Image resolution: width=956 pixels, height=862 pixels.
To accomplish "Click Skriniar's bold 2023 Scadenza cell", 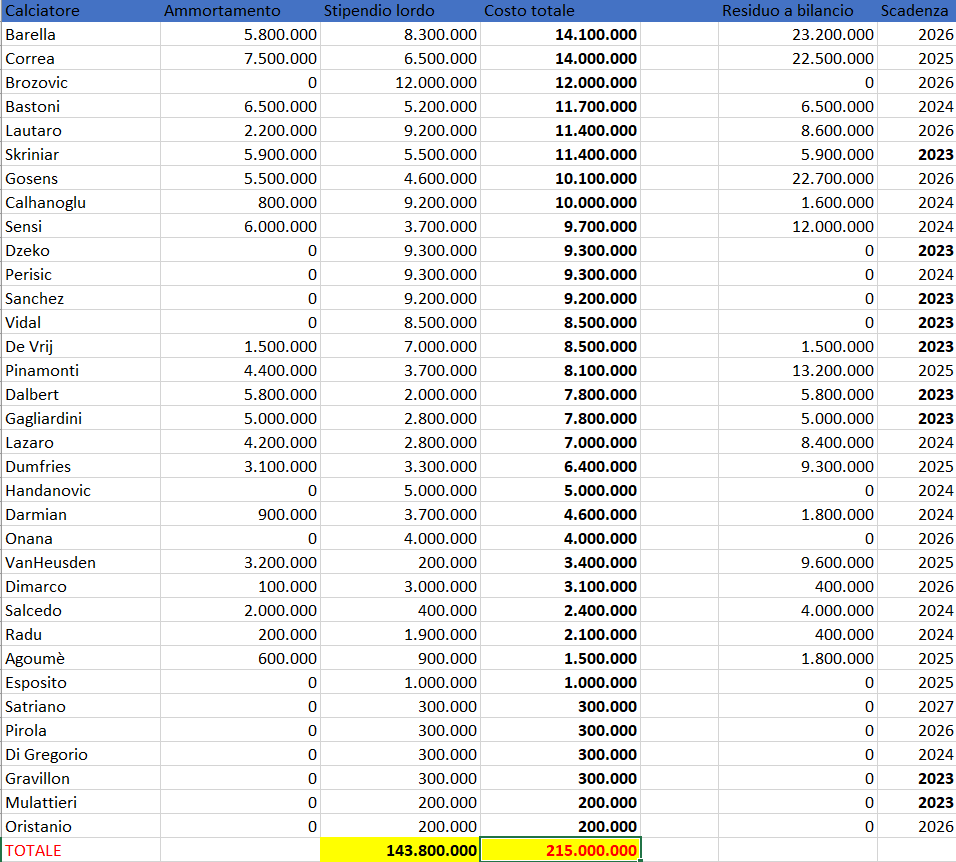I will [935, 154].
